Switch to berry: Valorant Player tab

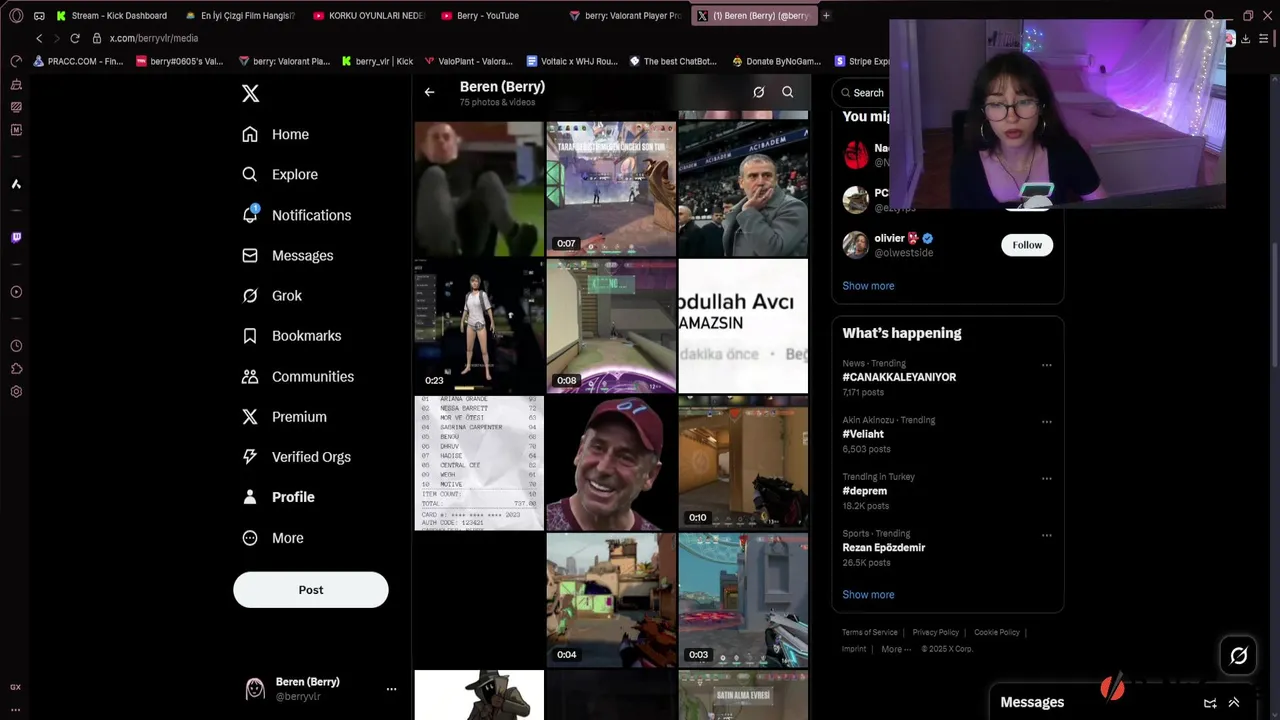(625, 16)
